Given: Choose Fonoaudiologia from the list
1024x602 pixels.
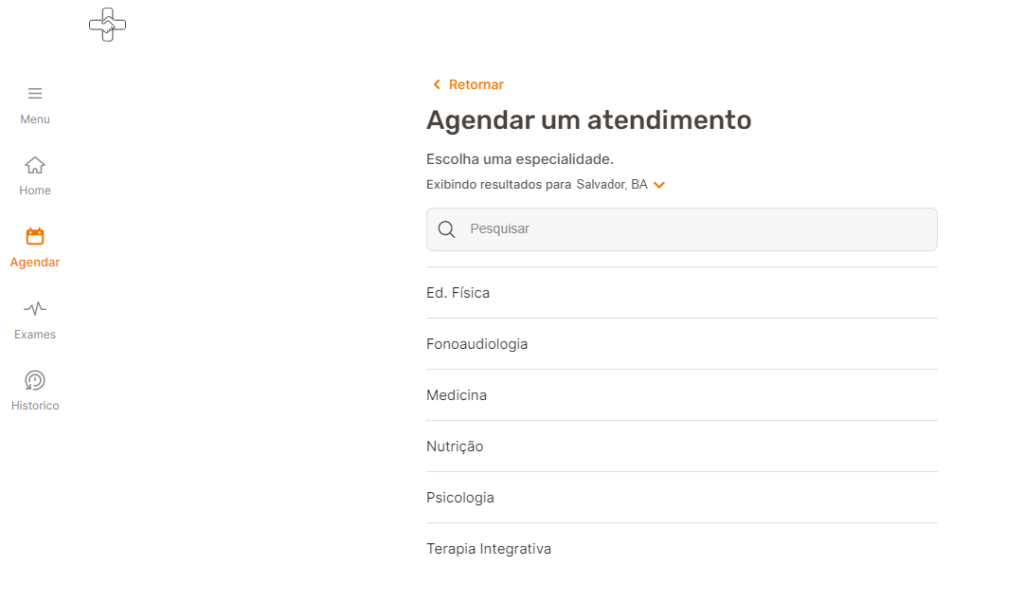Looking at the screenshot, I should coord(682,344).
